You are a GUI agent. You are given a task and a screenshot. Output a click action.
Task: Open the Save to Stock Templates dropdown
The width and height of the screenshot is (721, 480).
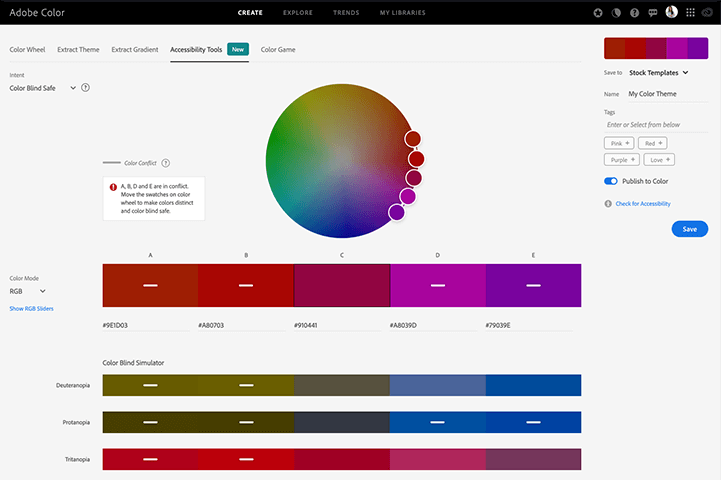pos(658,73)
